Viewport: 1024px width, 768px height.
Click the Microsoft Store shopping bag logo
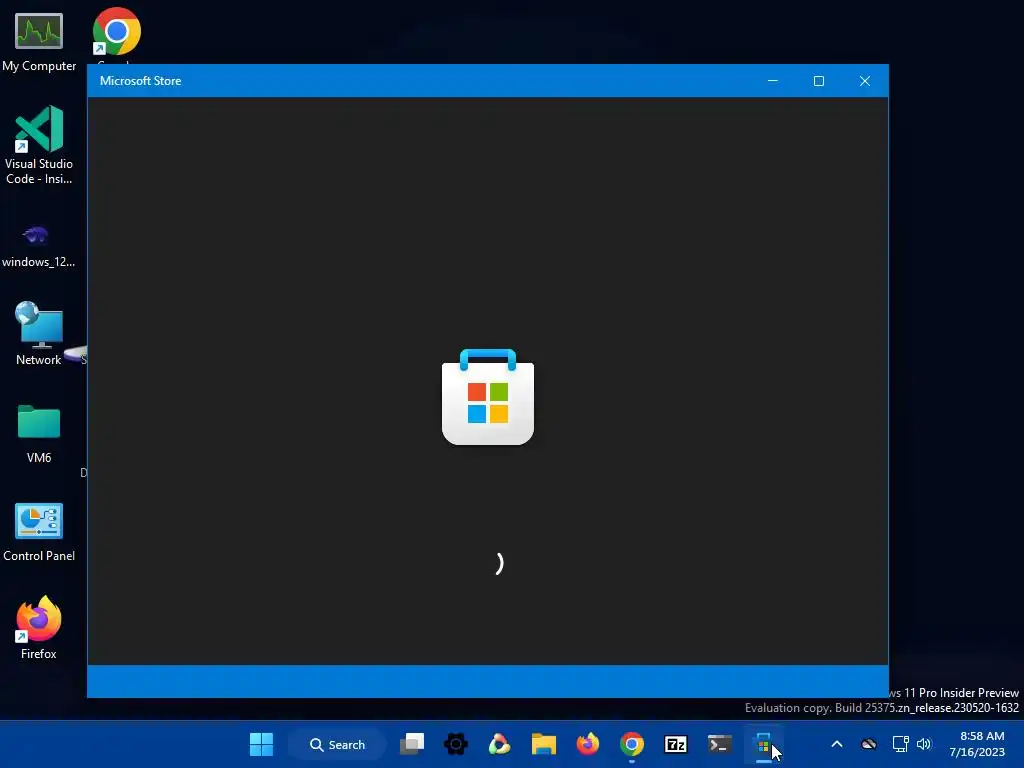(488, 397)
